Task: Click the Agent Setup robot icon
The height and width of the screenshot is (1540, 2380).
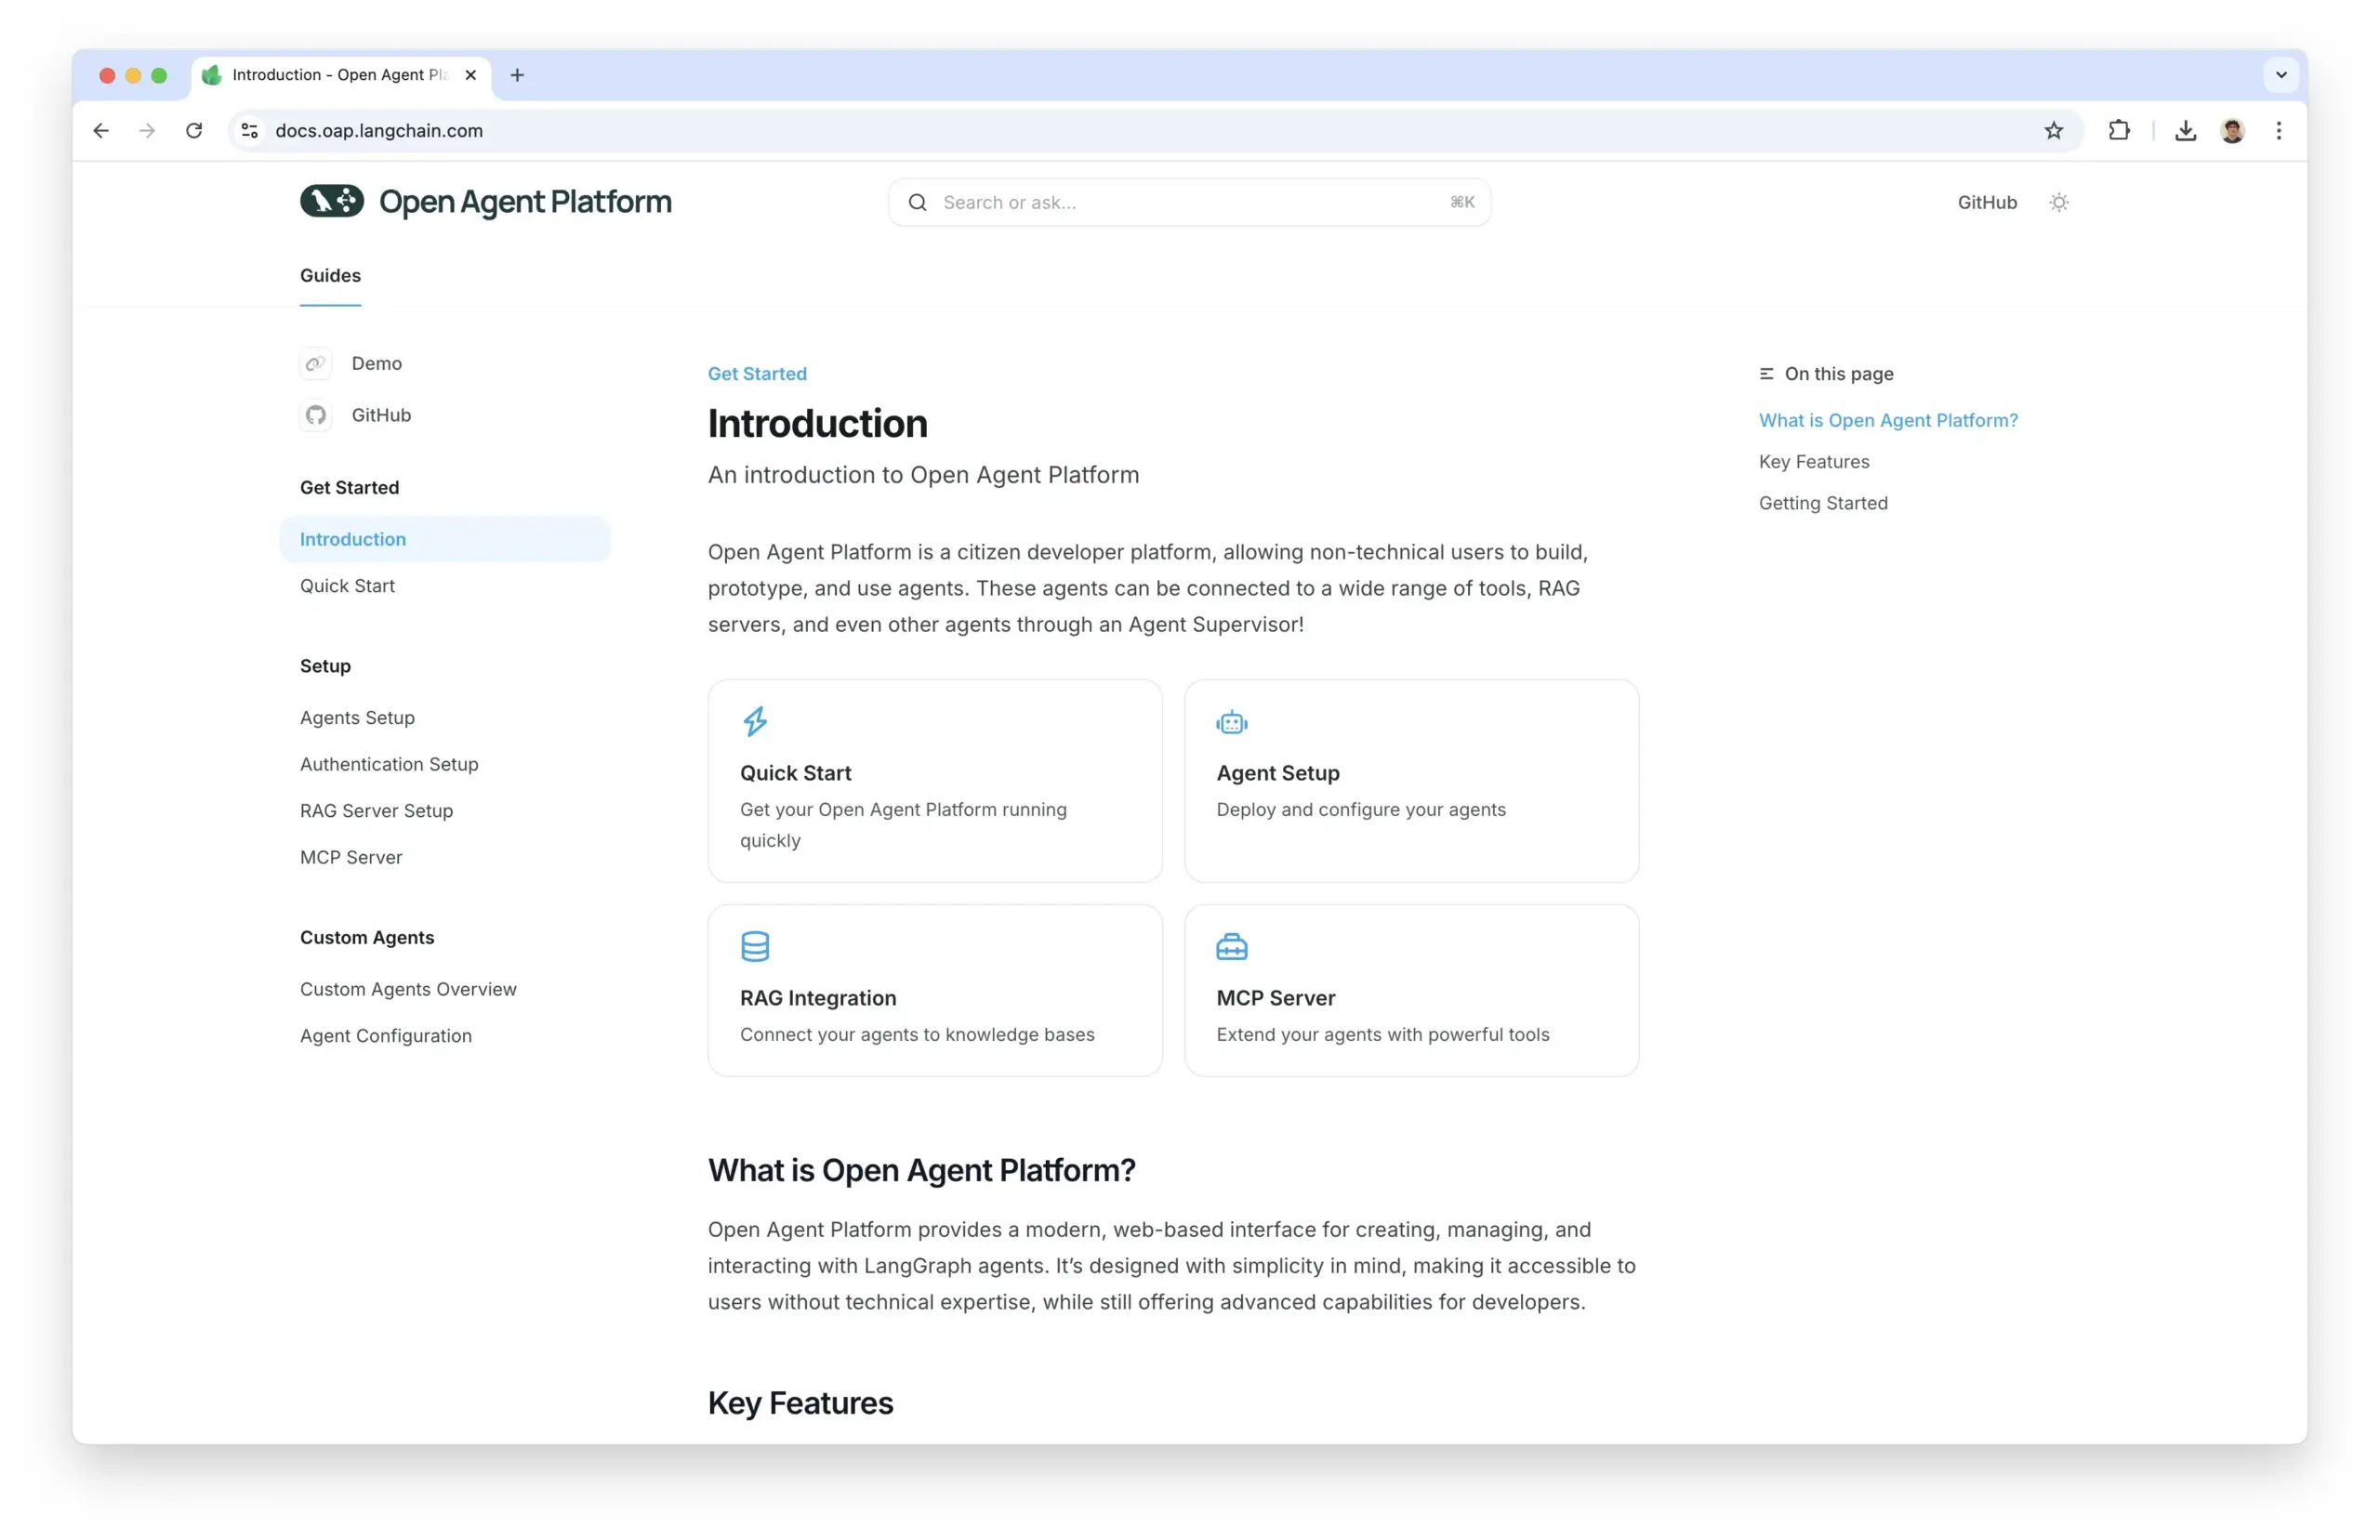Action: 1231,722
